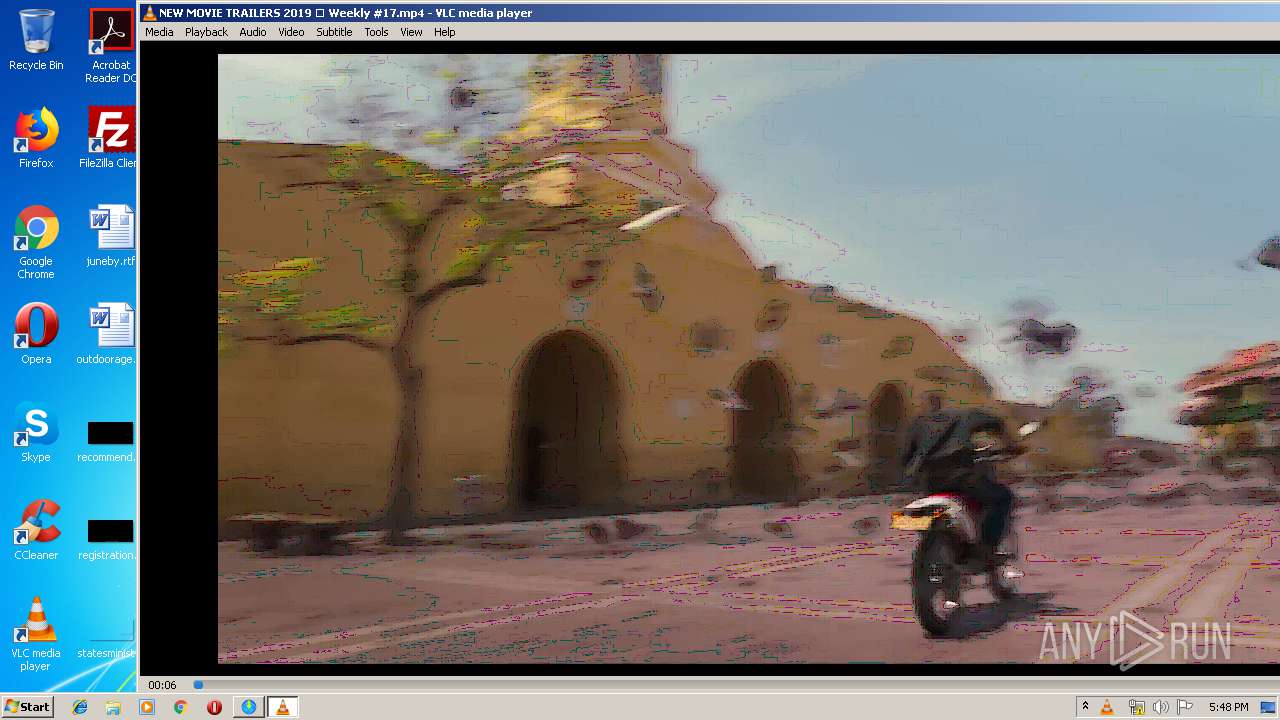This screenshot has height=720, width=1280.
Task: Select the CCleaner desktop shortcut
Action: pos(36,530)
